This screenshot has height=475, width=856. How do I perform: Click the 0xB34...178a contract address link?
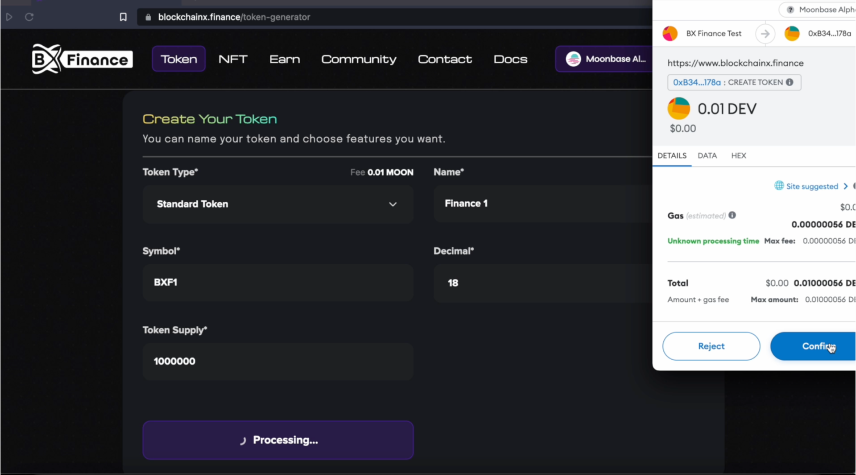pyautogui.click(x=697, y=82)
